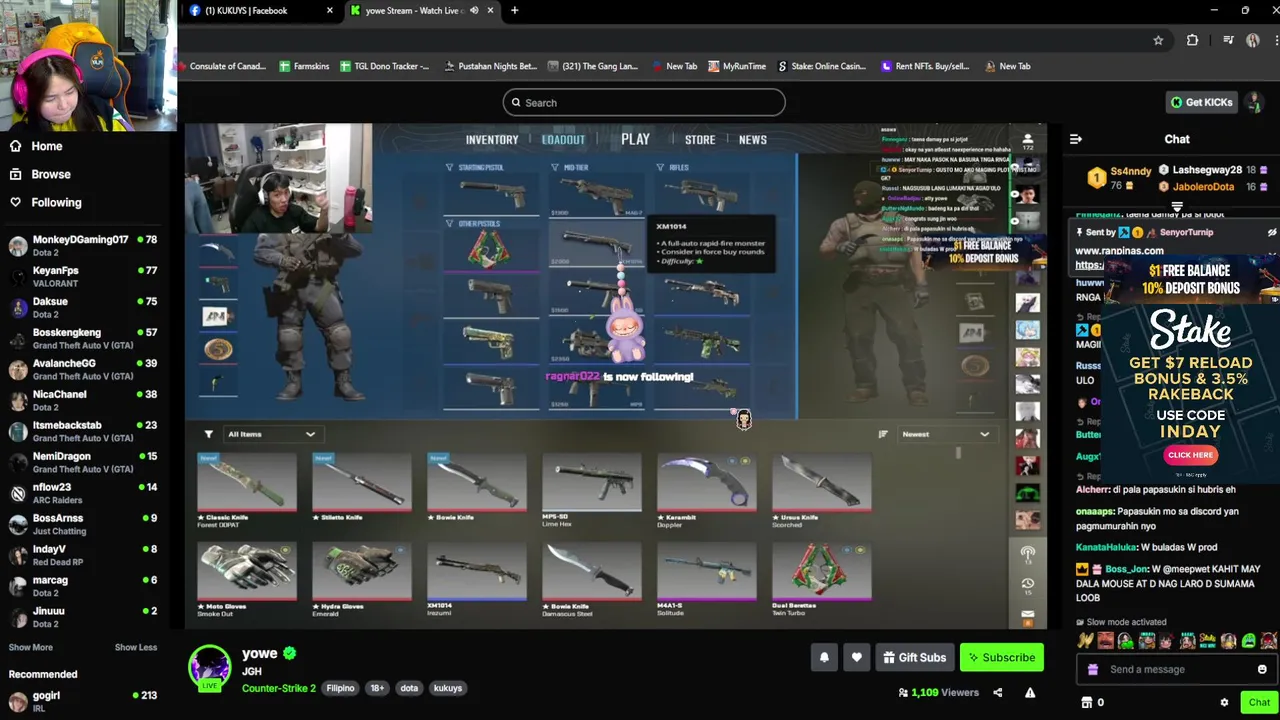Open MonkeyDGaming017 channel in sidebar

click(82, 246)
